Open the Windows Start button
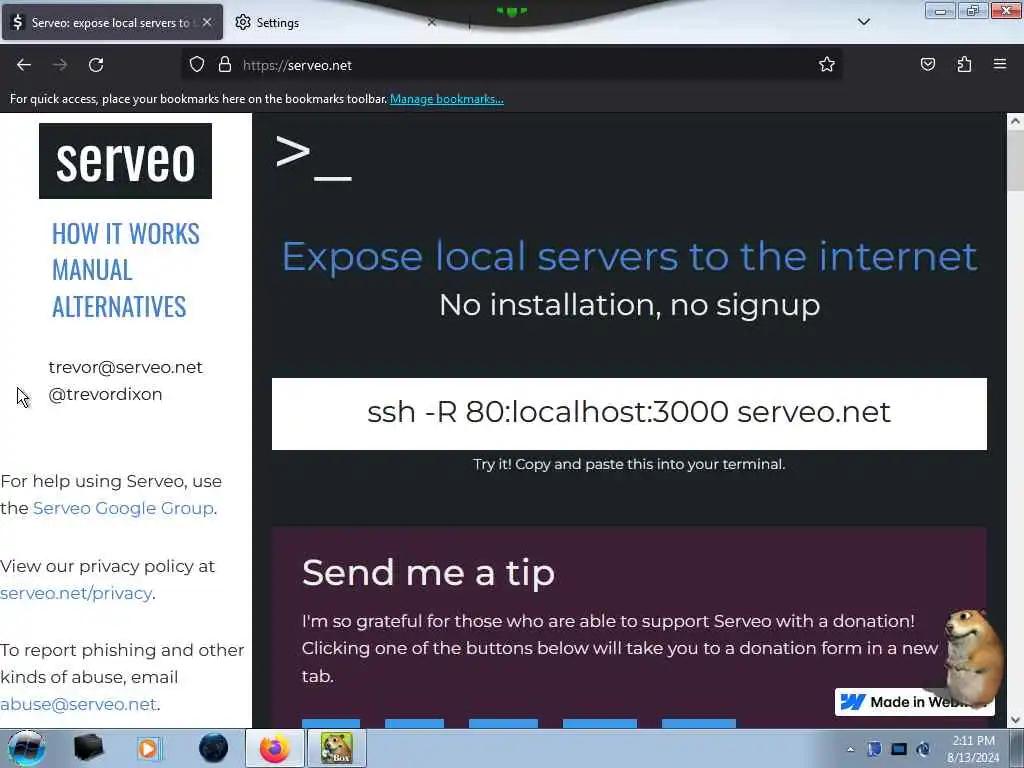This screenshot has width=1024, height=768. pyautogui.click(x=26, y=748)
